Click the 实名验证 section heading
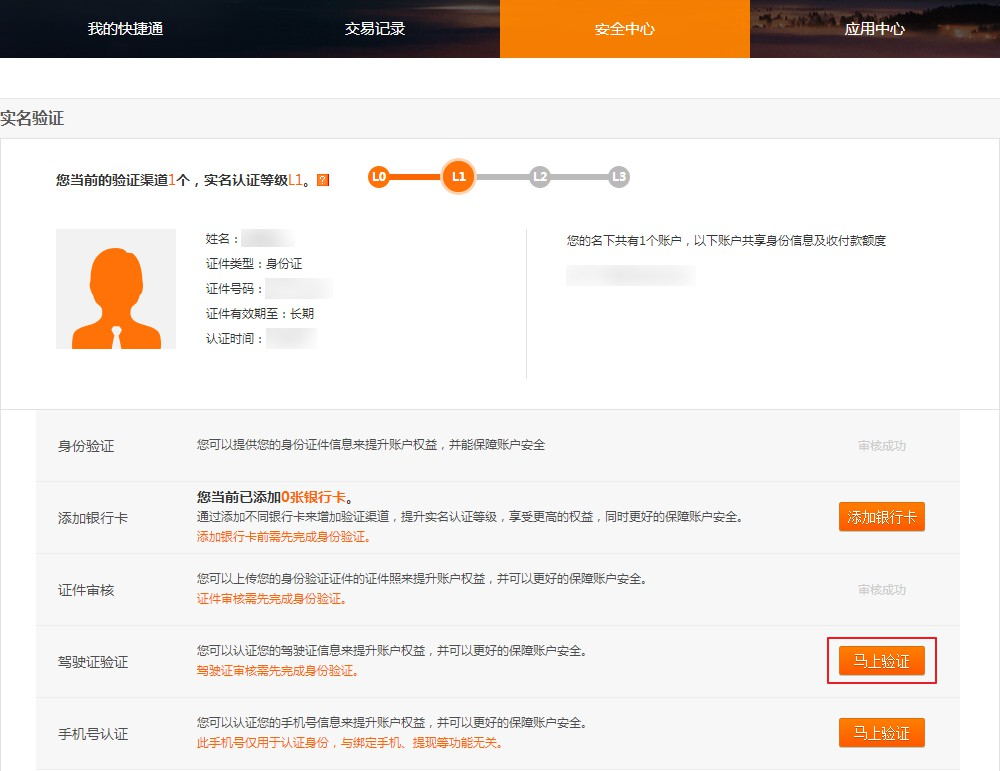 coord(32,118)
